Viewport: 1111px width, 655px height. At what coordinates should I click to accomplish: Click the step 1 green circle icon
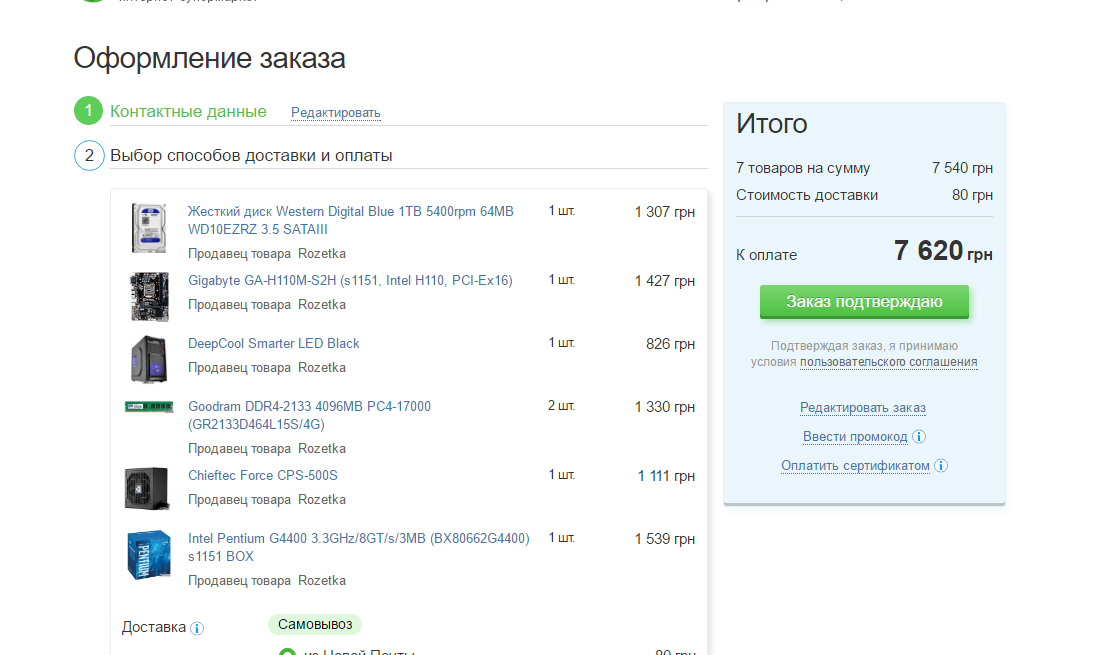(89, 111)
